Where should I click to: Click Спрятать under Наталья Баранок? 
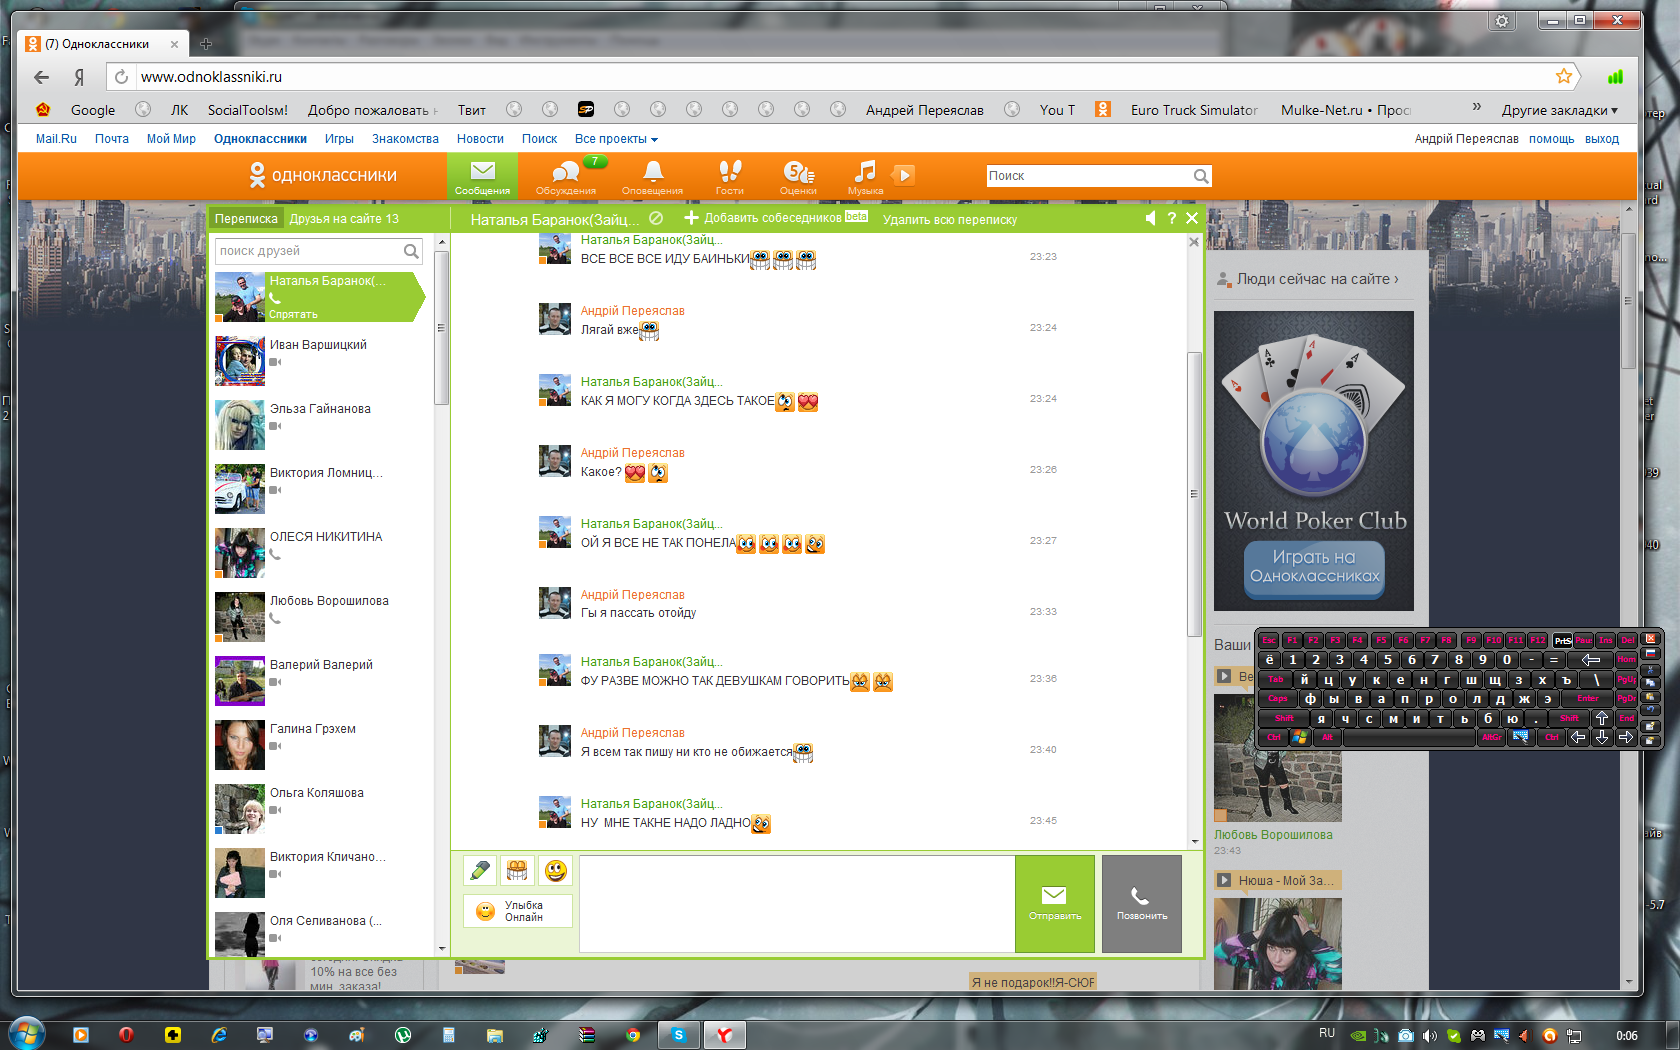(293, 314)
